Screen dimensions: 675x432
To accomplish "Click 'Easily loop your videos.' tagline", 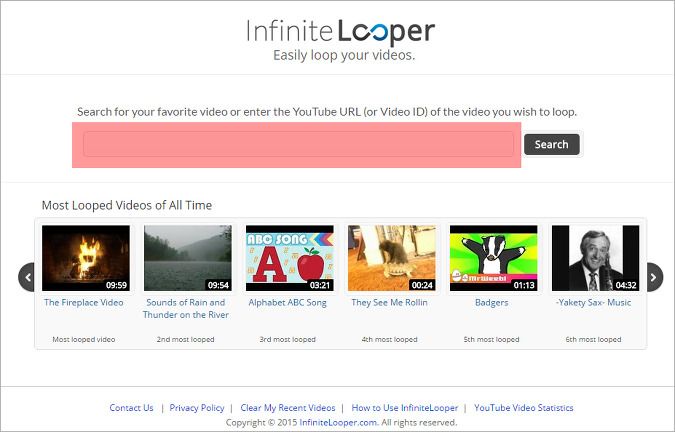I will [x=344, y=56].
